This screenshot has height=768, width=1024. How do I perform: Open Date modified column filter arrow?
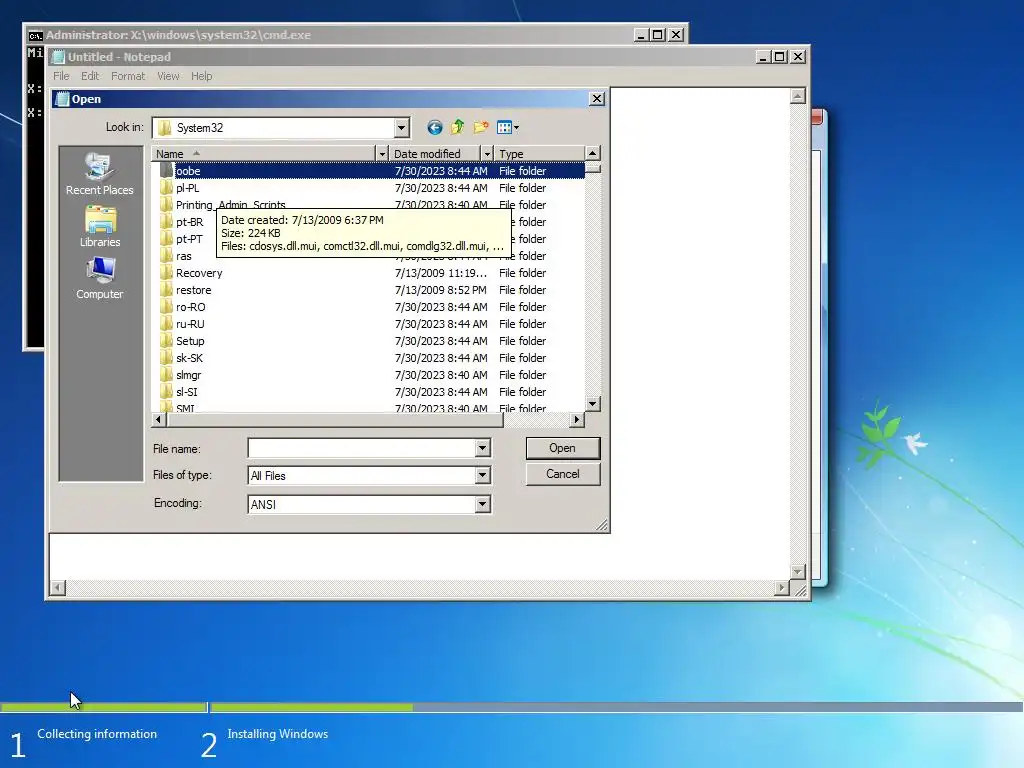point(487,153)
